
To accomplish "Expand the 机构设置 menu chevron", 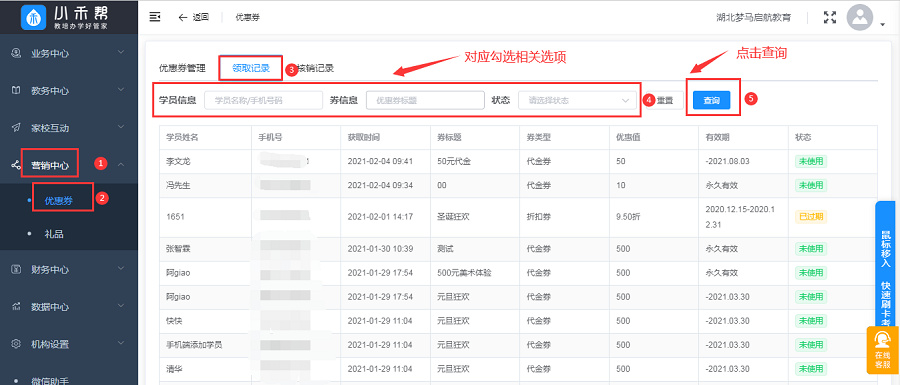I will coord(121,343).
